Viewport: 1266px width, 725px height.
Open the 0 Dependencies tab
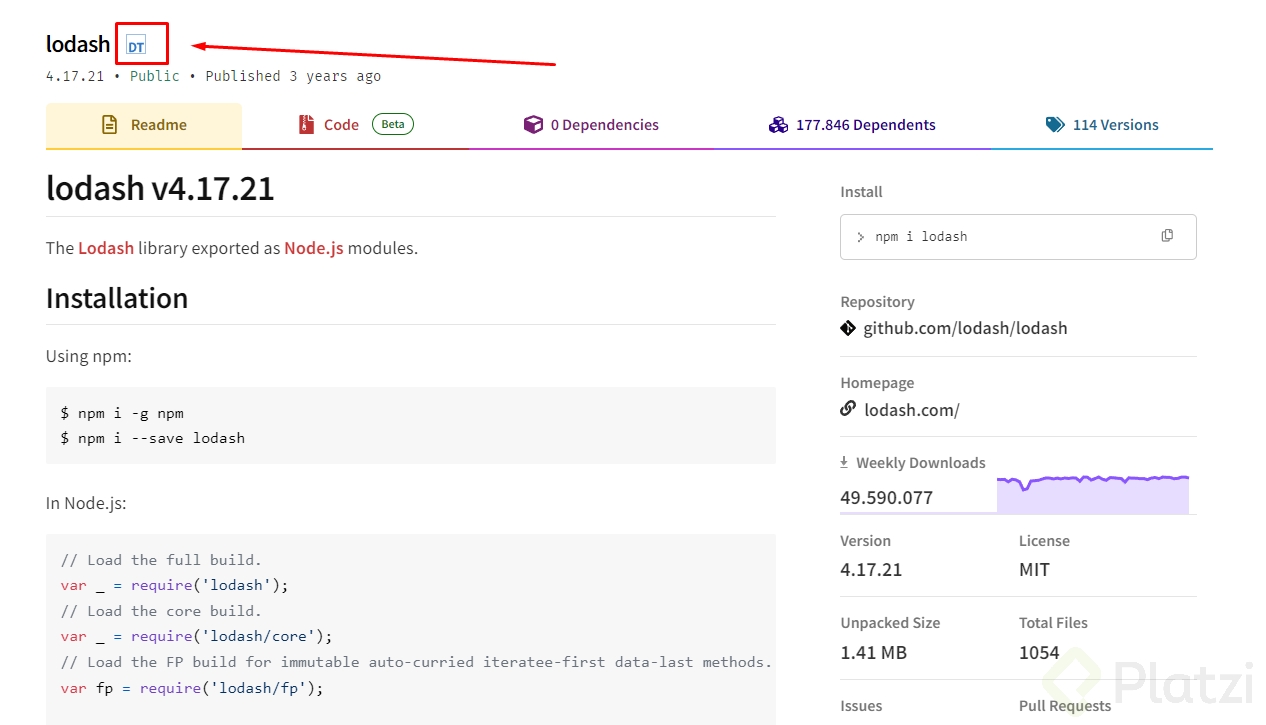604,125
